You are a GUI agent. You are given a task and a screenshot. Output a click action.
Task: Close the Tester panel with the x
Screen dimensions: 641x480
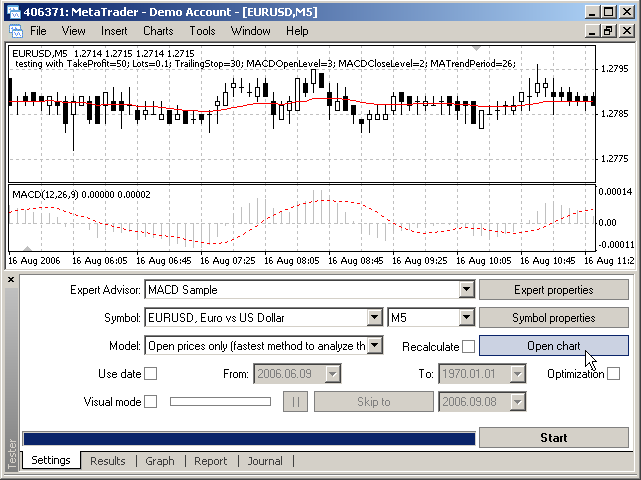(11, 280)
